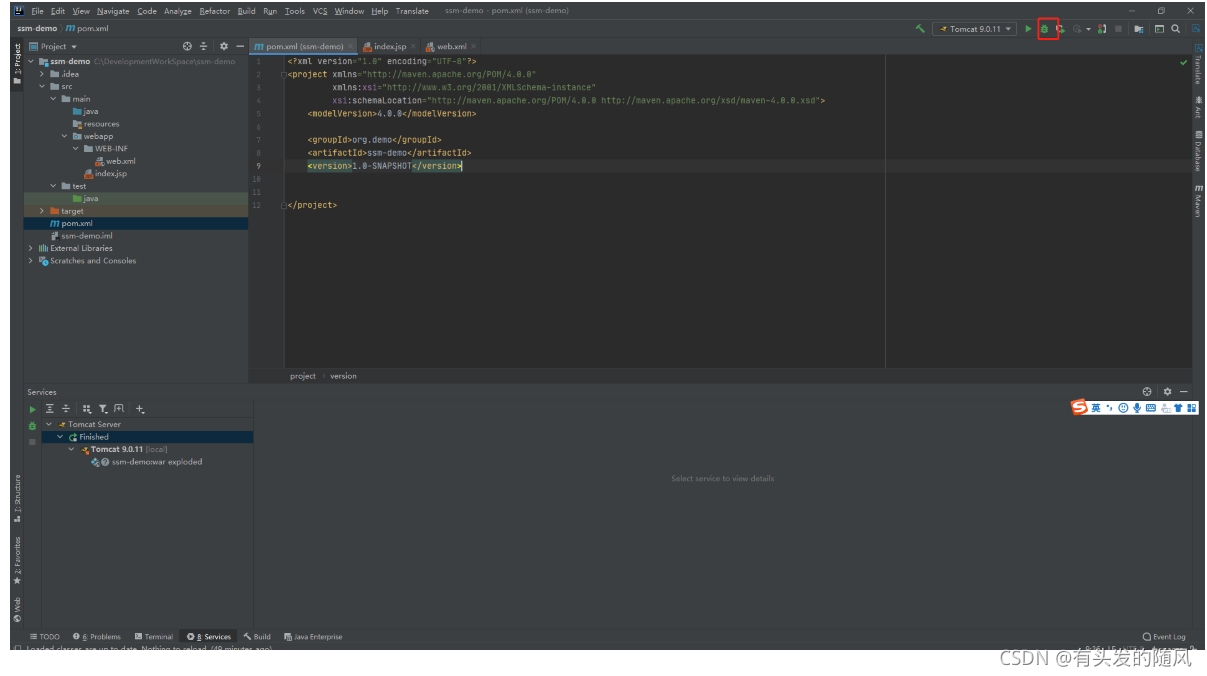Expand the target folder
The image size is (1207, 676).
coord(42,211)
